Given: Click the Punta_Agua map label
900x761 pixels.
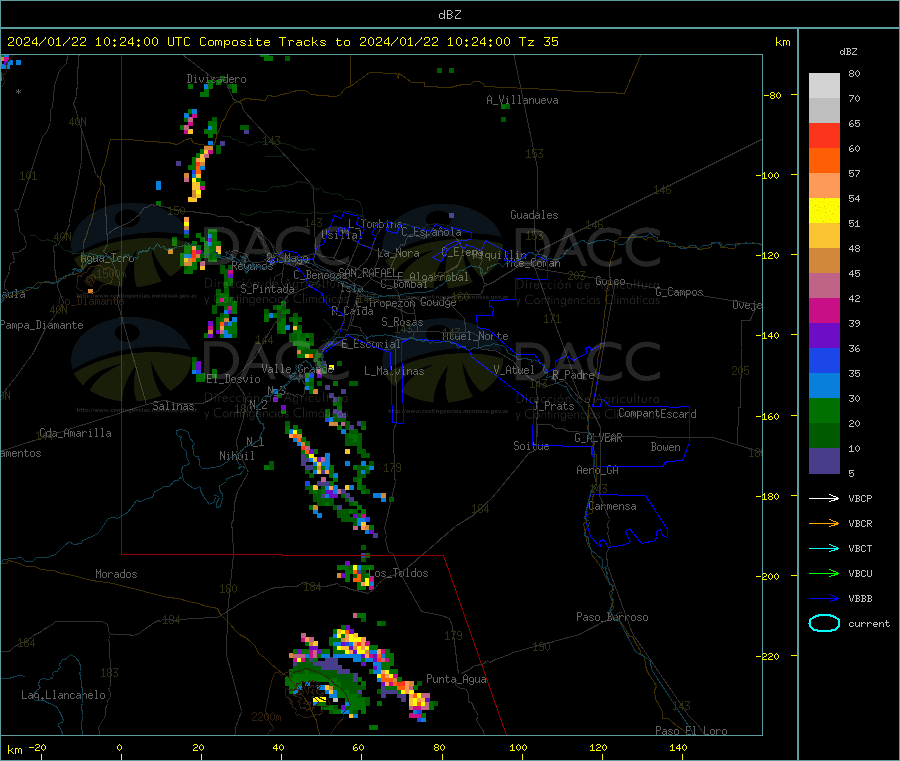Looking at the screenshot, I should [x=456, y=679].
